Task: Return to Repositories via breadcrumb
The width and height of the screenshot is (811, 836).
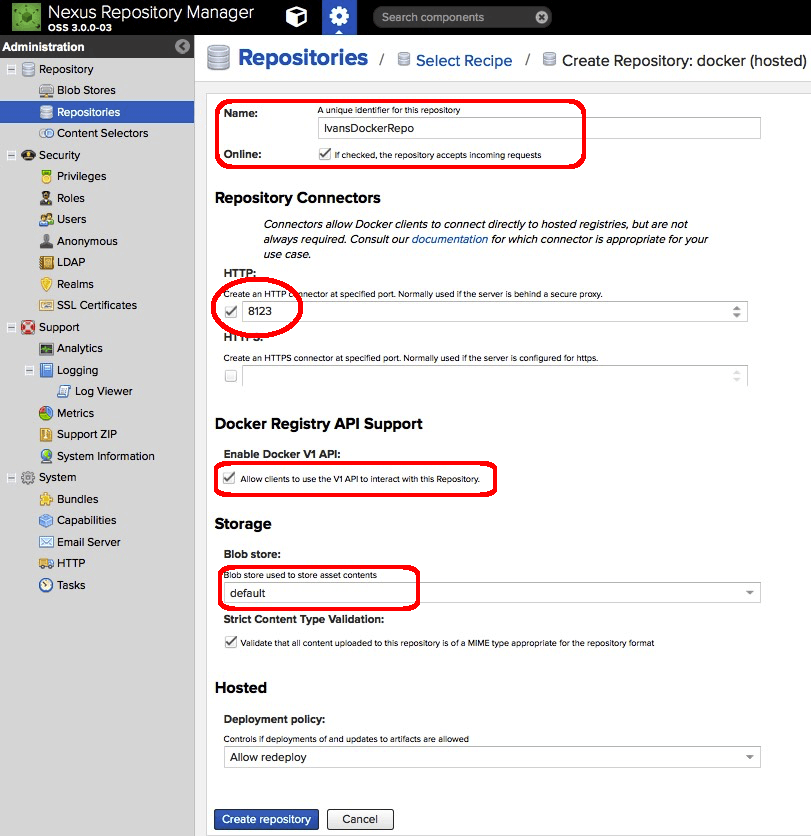Action: 303,58
